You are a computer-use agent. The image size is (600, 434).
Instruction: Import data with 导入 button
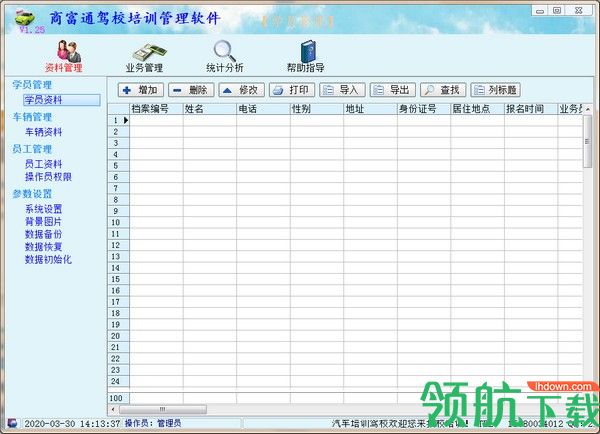click(342, 90)
